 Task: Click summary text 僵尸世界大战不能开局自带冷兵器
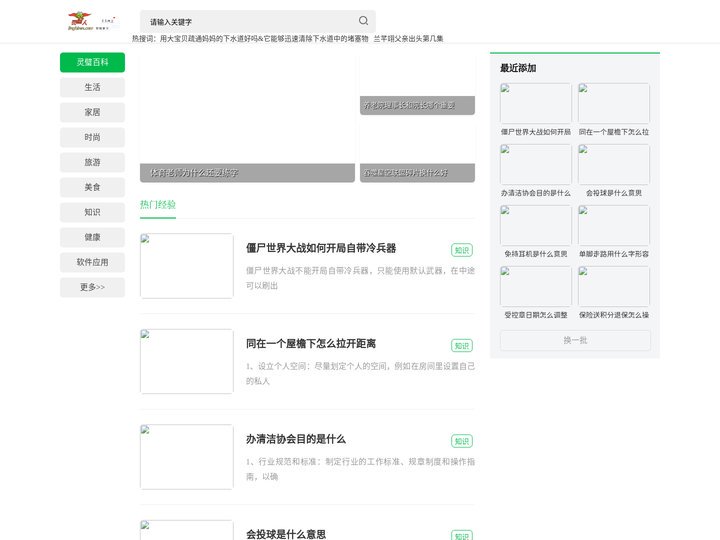[x=360, y=278]
